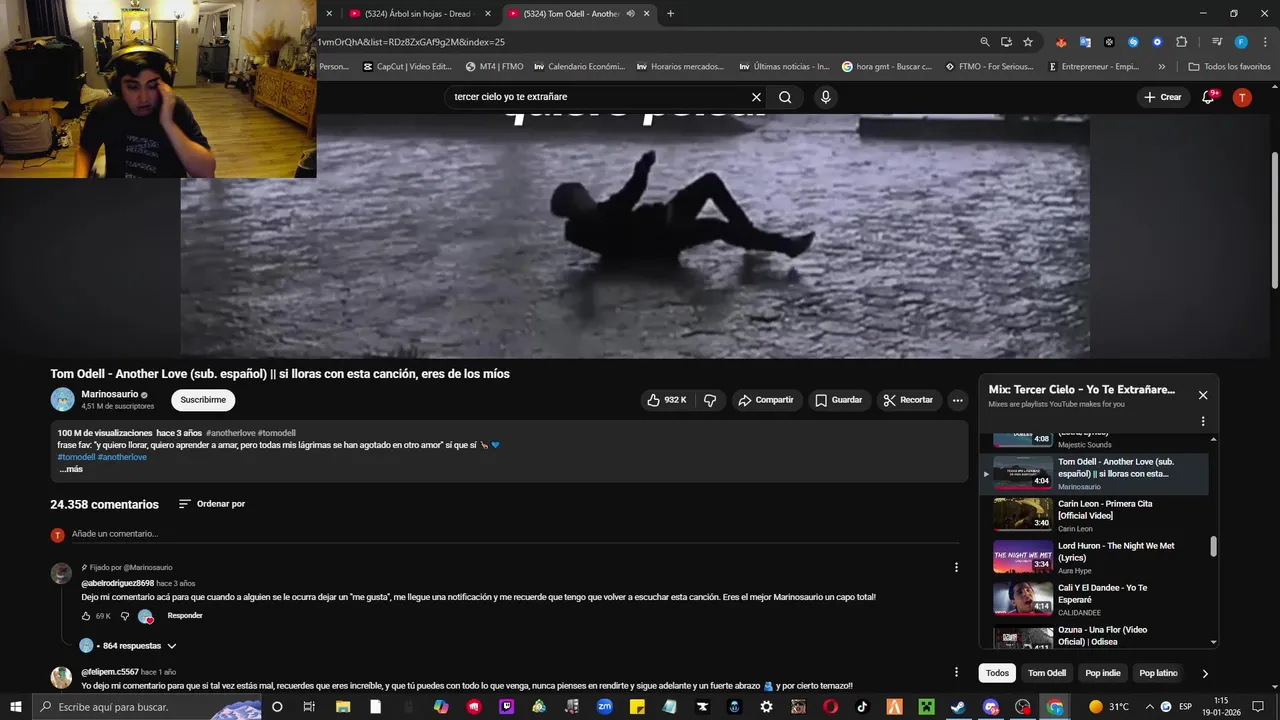Select the Todos chip

997,673
